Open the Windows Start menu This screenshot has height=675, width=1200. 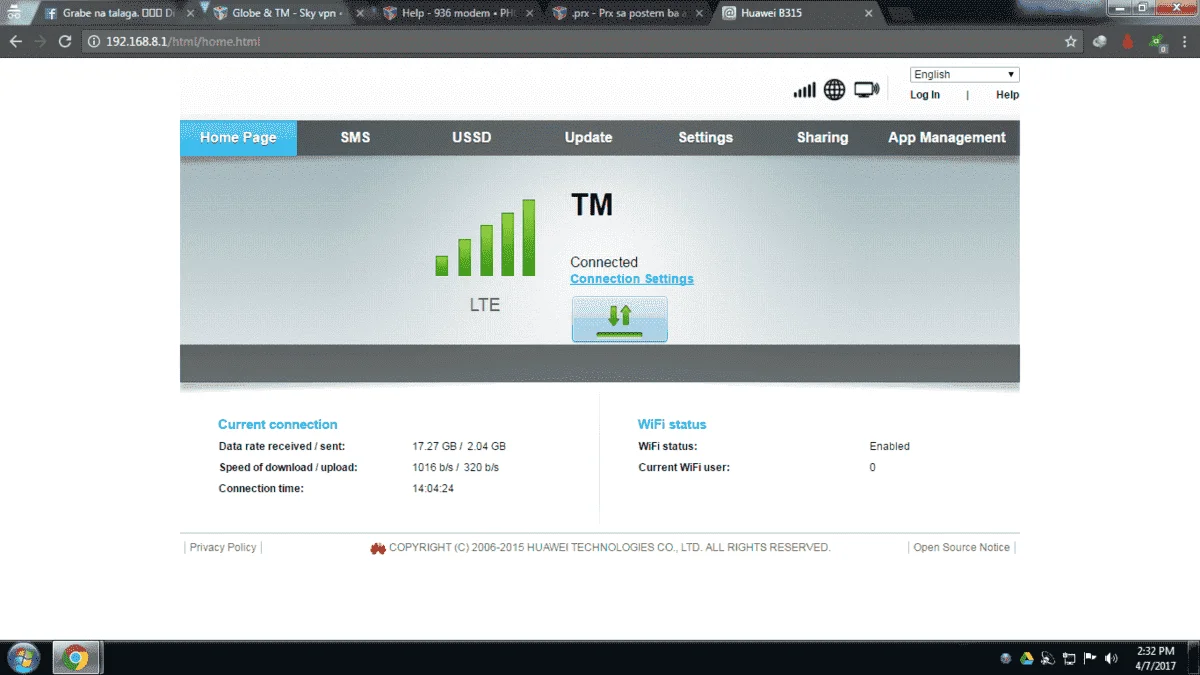coord(23,658)
